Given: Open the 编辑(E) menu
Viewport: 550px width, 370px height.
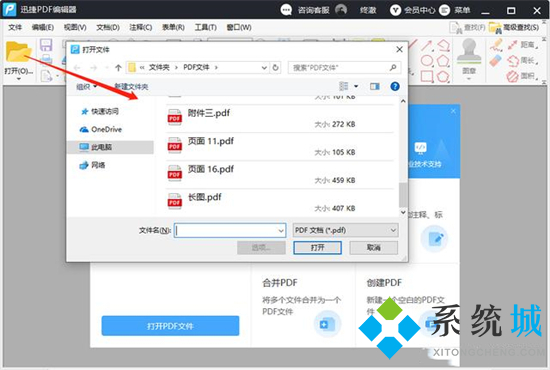Looking at the screenshot, I should pos(42,27).
